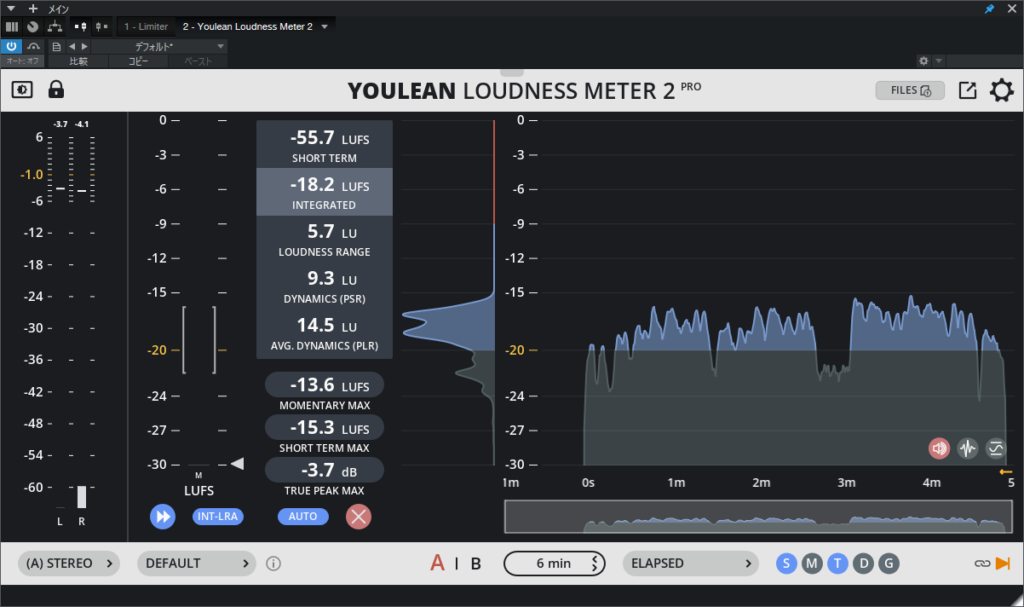The height and width of the screenshot is (607, 1024).
Task: Open the ELAPSED time mode selector
Action: pos(690,563)
